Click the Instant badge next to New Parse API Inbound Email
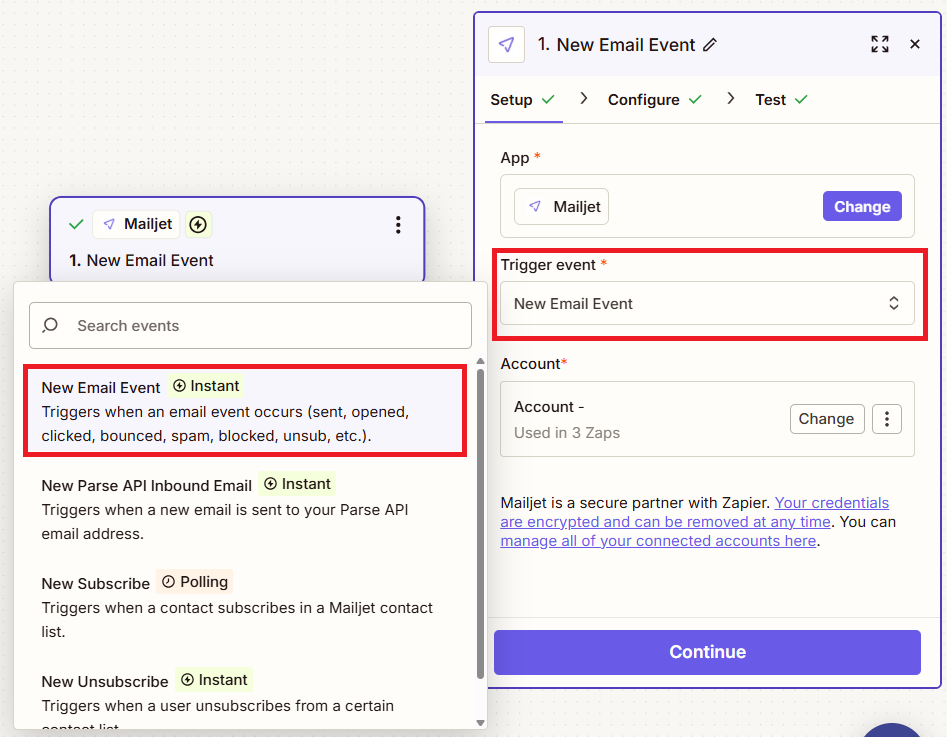947x737 pixels. coord(297,484)
